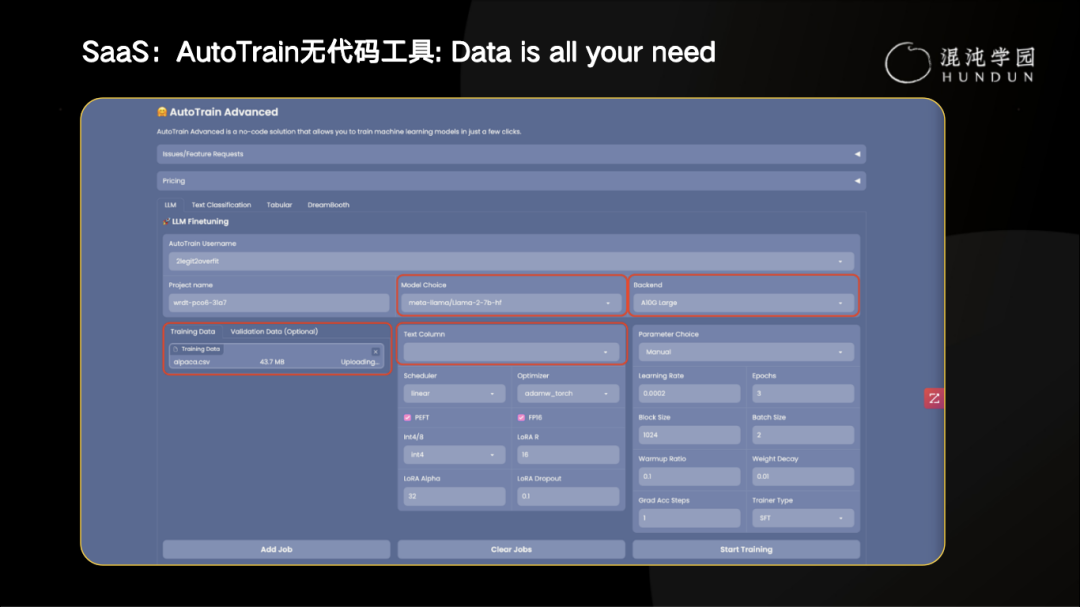Click the Batch Size input field
This screenshot has width=1080, height=607.
point(802,435)
